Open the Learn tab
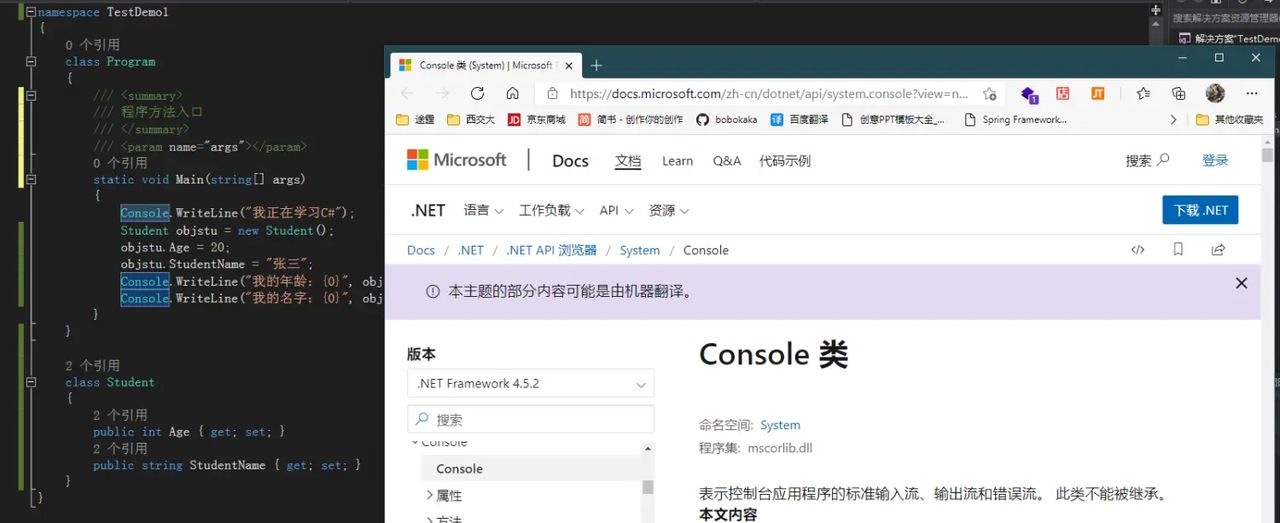Image resolution: width=1280 pixels, height=523 pixels. [677, 161]
